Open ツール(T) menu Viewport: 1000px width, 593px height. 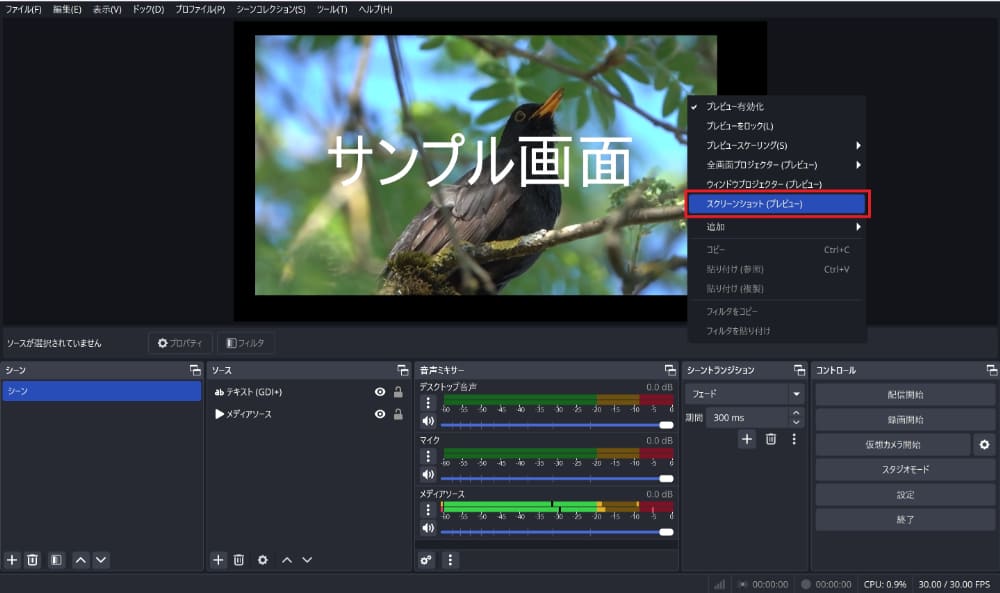coord(332,10)
